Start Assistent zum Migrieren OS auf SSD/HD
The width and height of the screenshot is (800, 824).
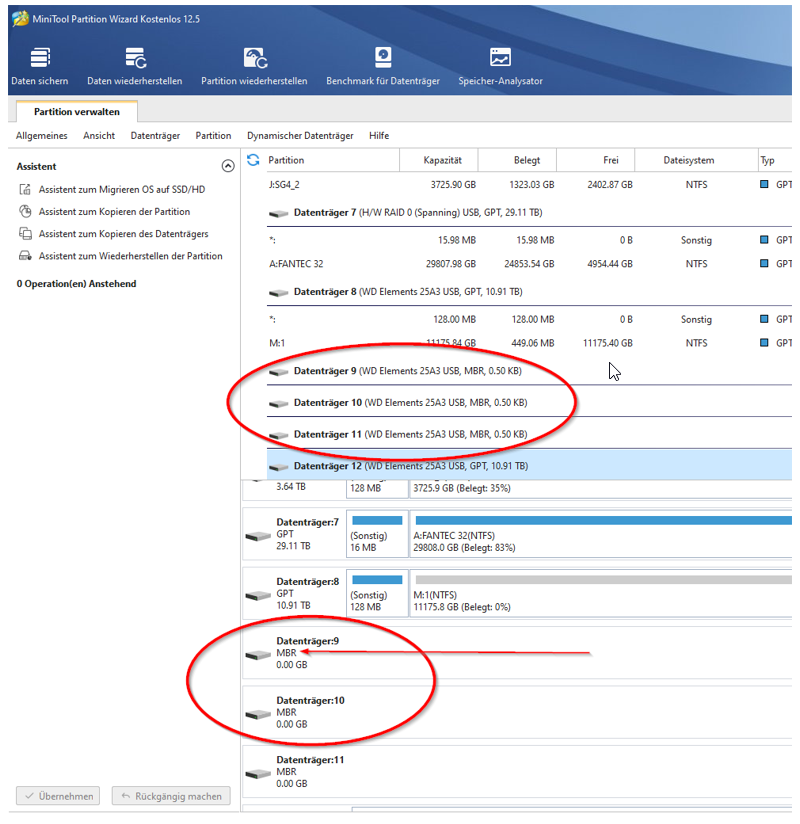[x=122, y=189]
